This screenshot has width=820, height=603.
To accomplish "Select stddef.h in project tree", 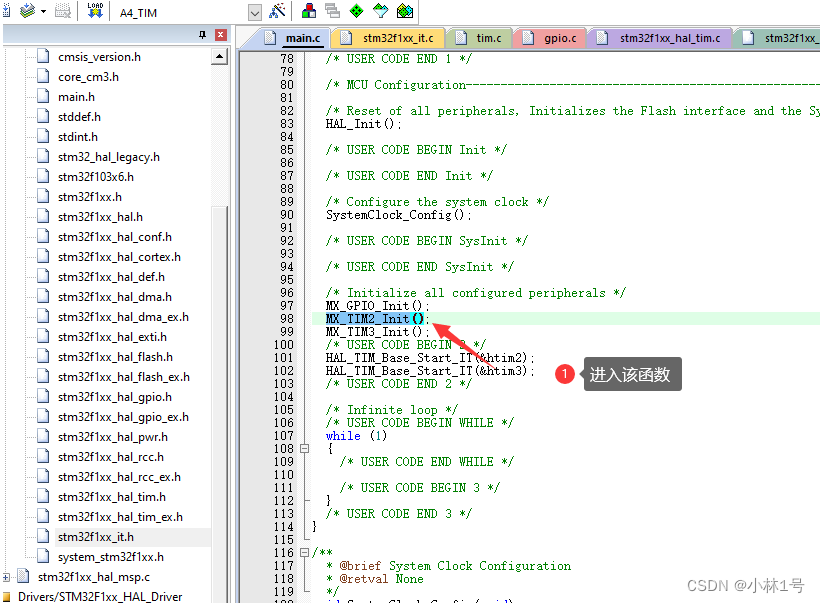I will click(79, 117).
